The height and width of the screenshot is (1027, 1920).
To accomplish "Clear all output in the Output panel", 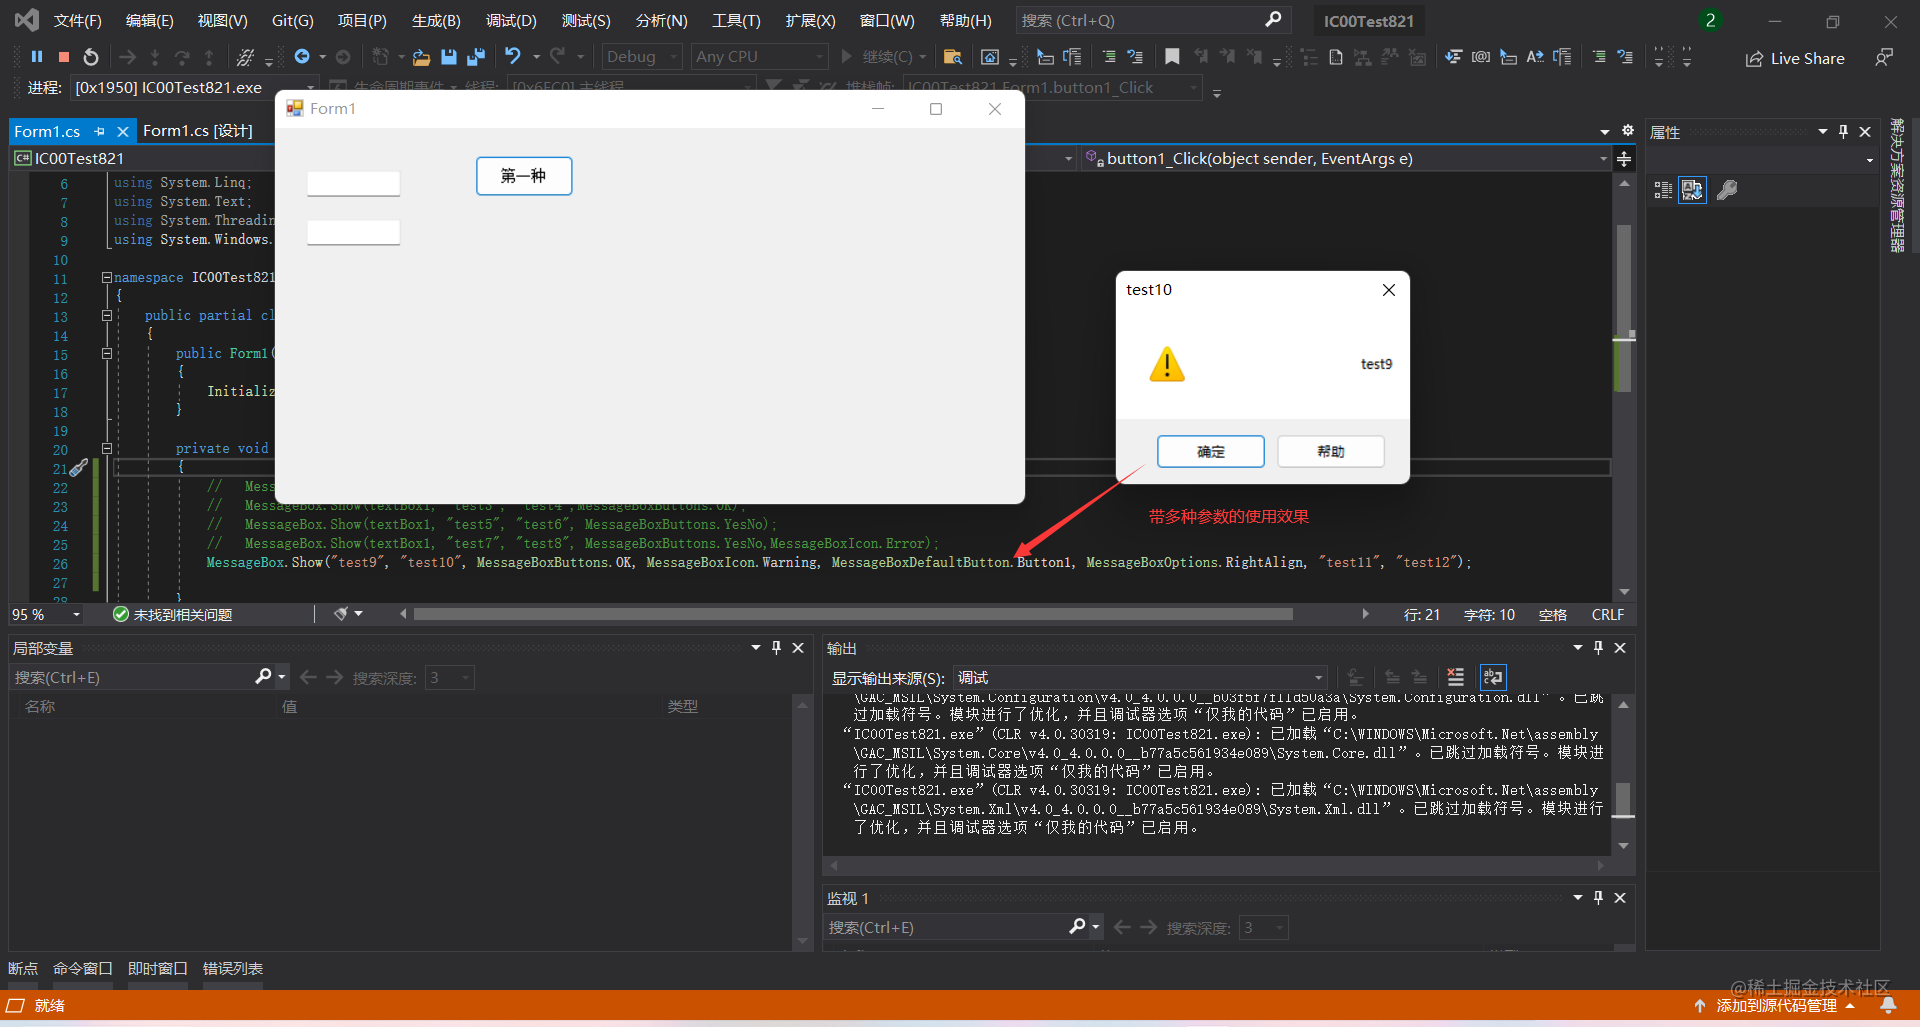I will [1456, 678].
